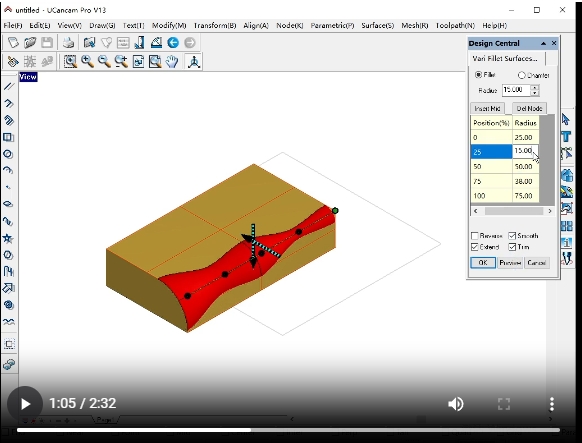The width and height of the screenshot is (582, 443).
Task: Click the video progress bar
Action: tap(288, 430)
